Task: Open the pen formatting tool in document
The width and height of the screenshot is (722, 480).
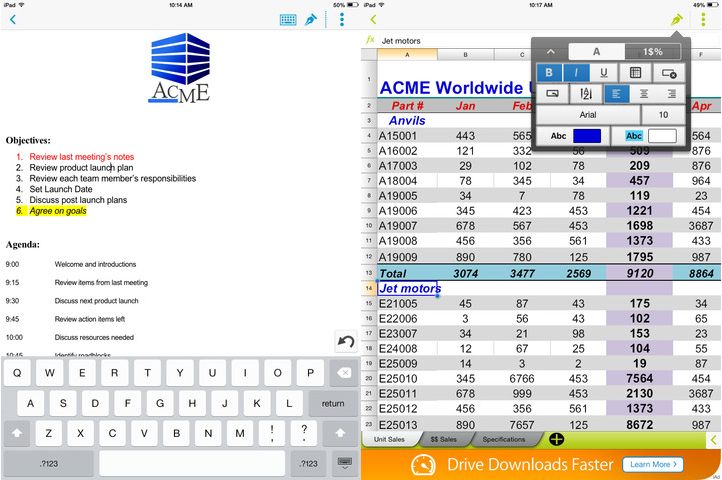Action: tap(311, 19)
